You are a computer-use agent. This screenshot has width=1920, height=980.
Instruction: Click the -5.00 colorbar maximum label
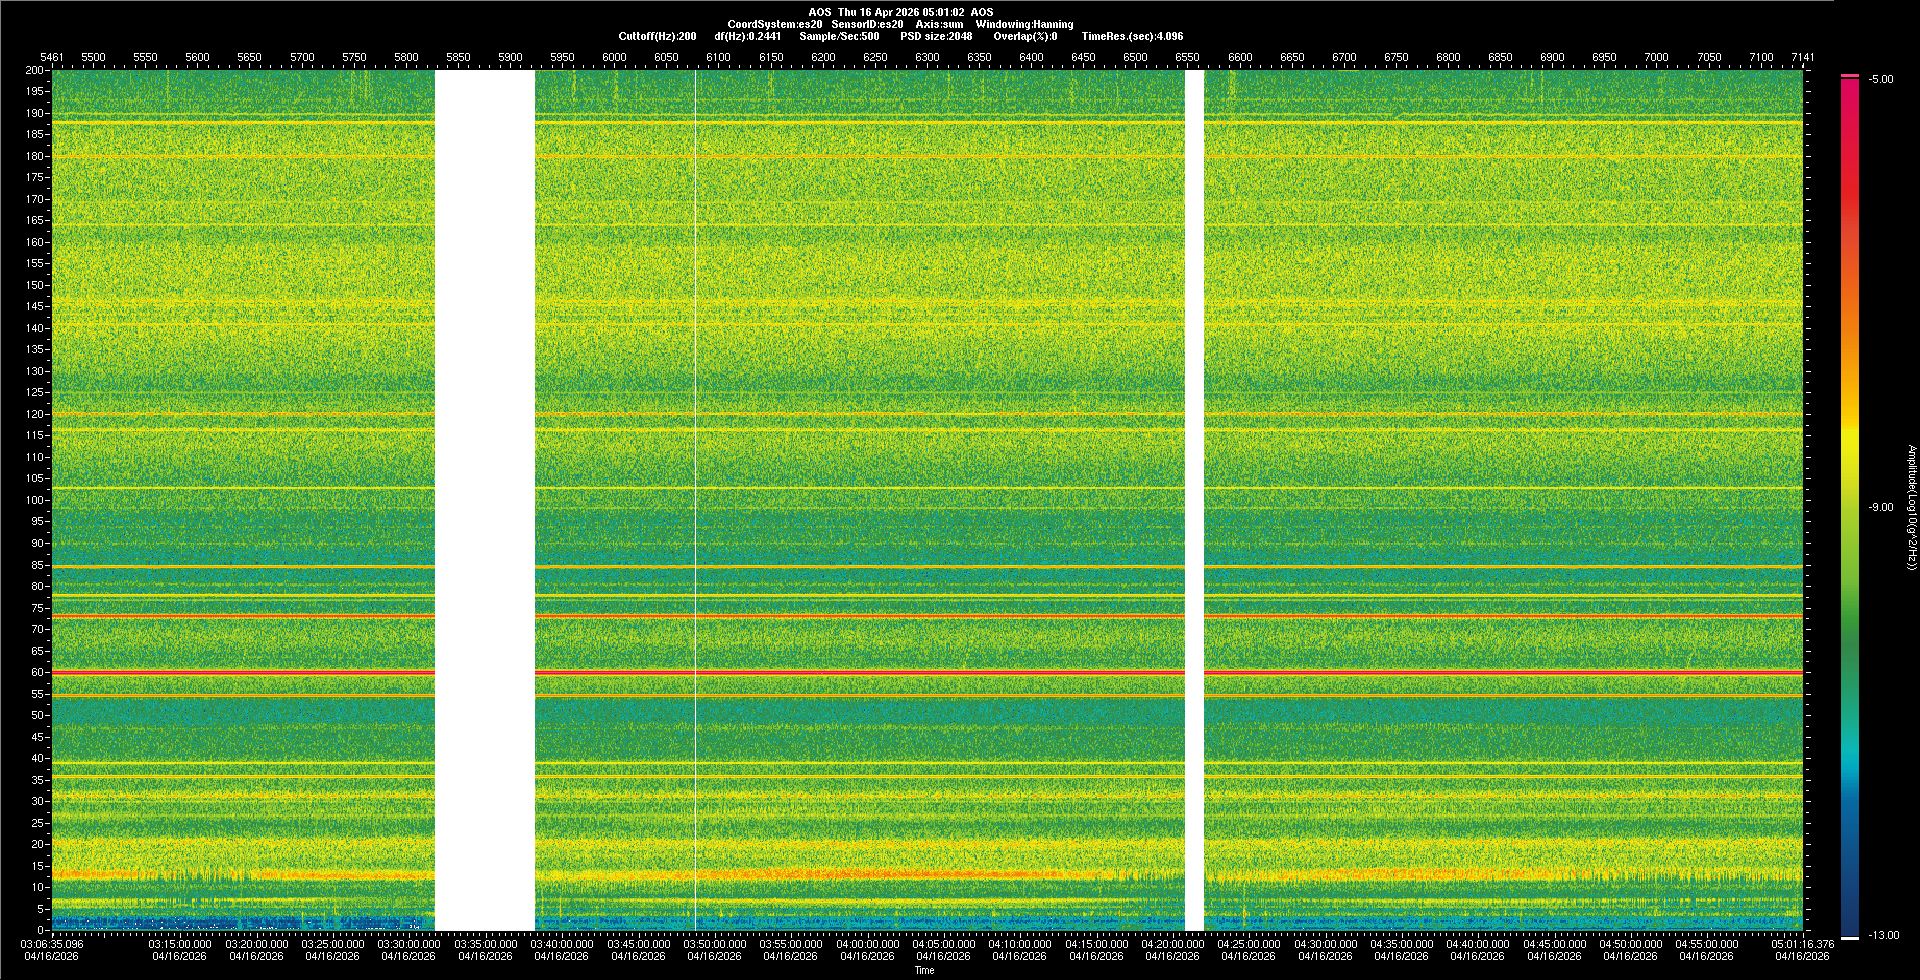(1881, 80)
